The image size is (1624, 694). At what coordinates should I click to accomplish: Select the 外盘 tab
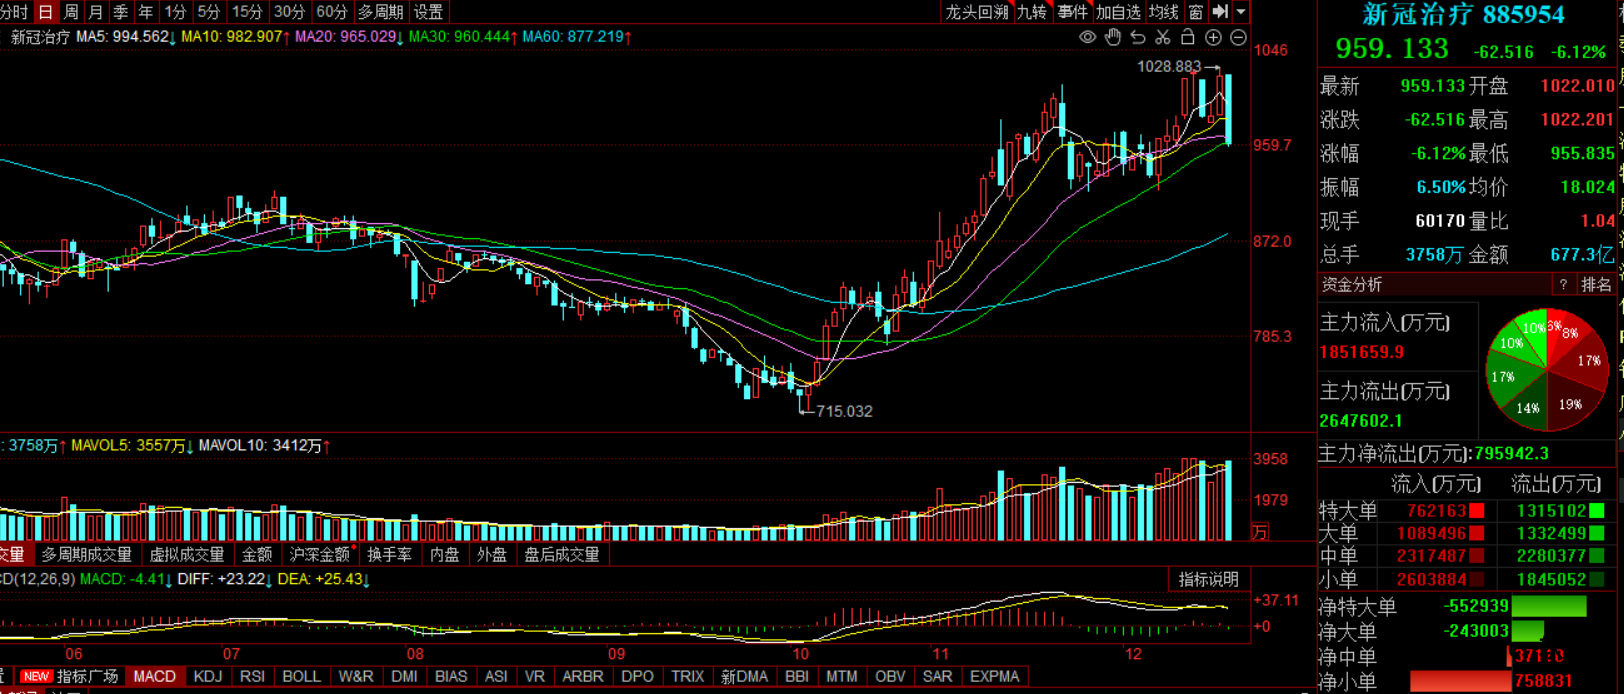491,554
